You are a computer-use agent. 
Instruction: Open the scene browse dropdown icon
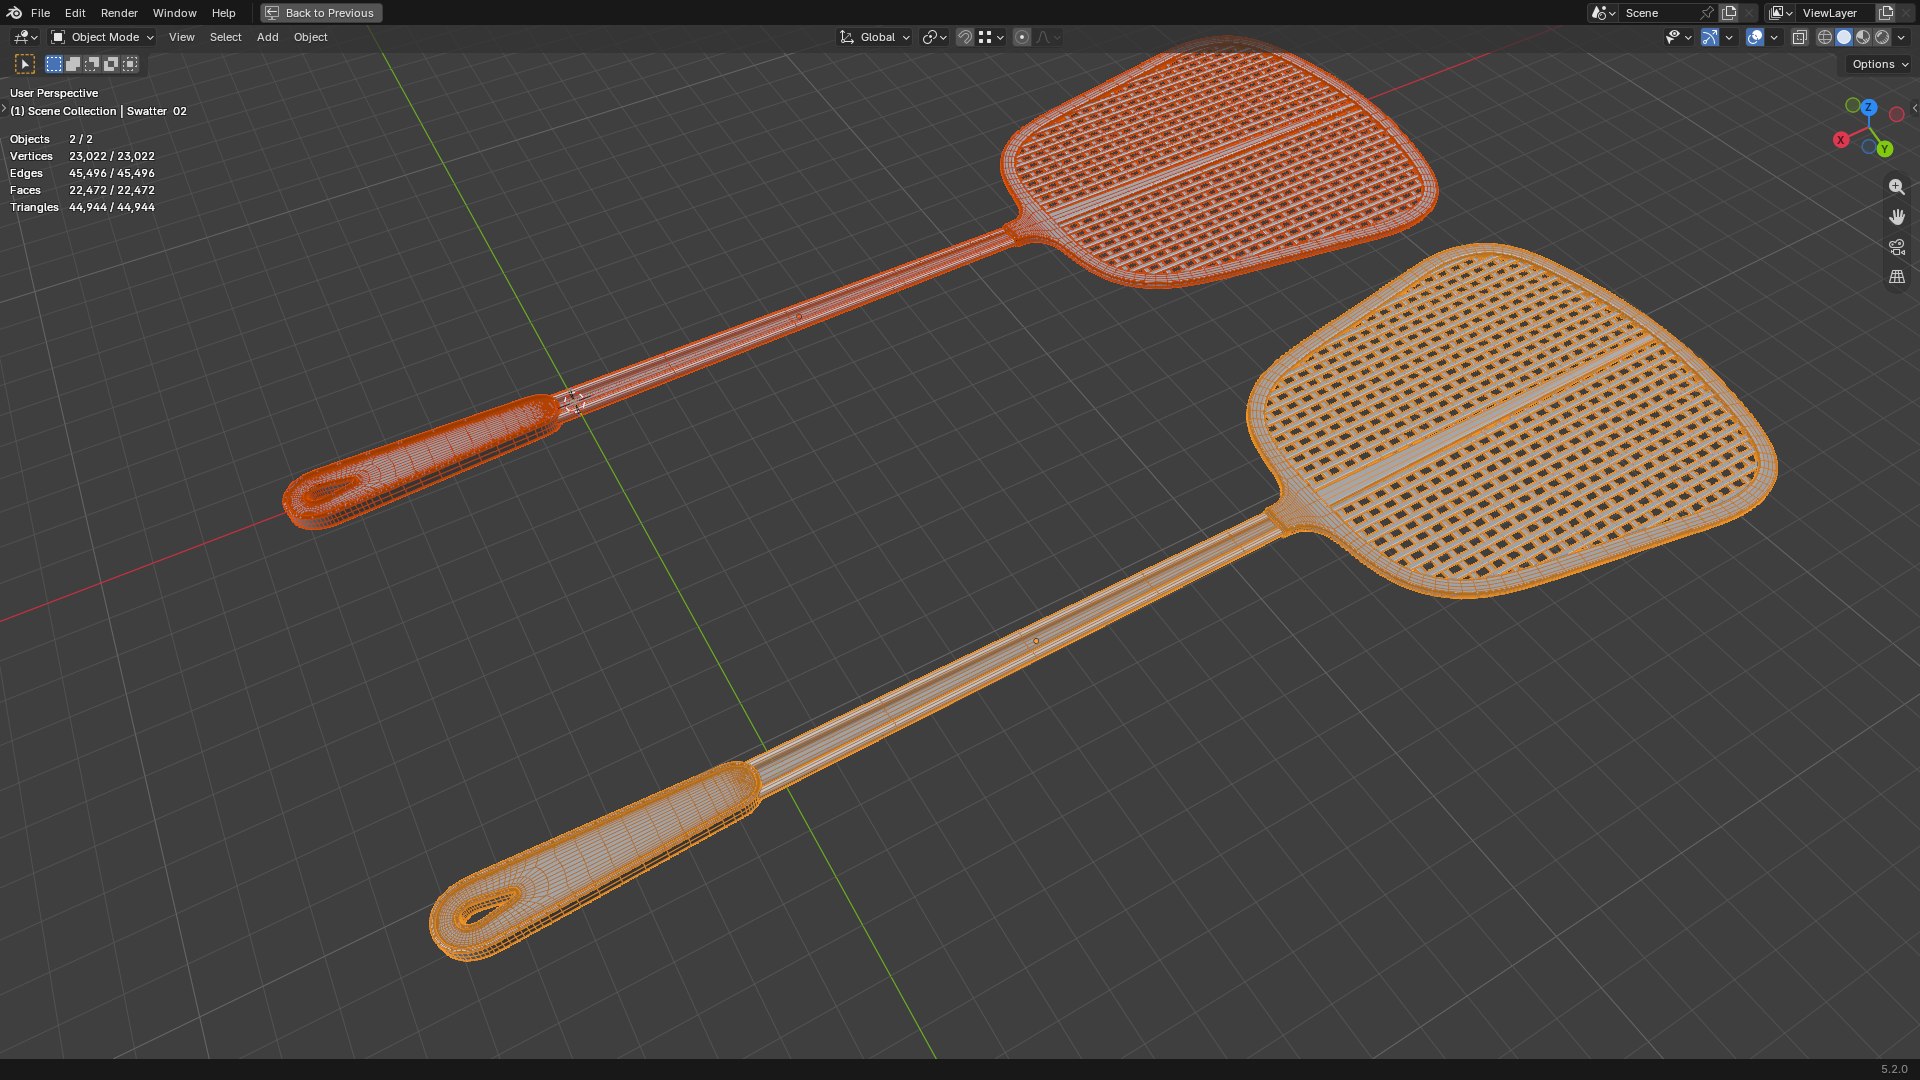tap(1603, 13)
